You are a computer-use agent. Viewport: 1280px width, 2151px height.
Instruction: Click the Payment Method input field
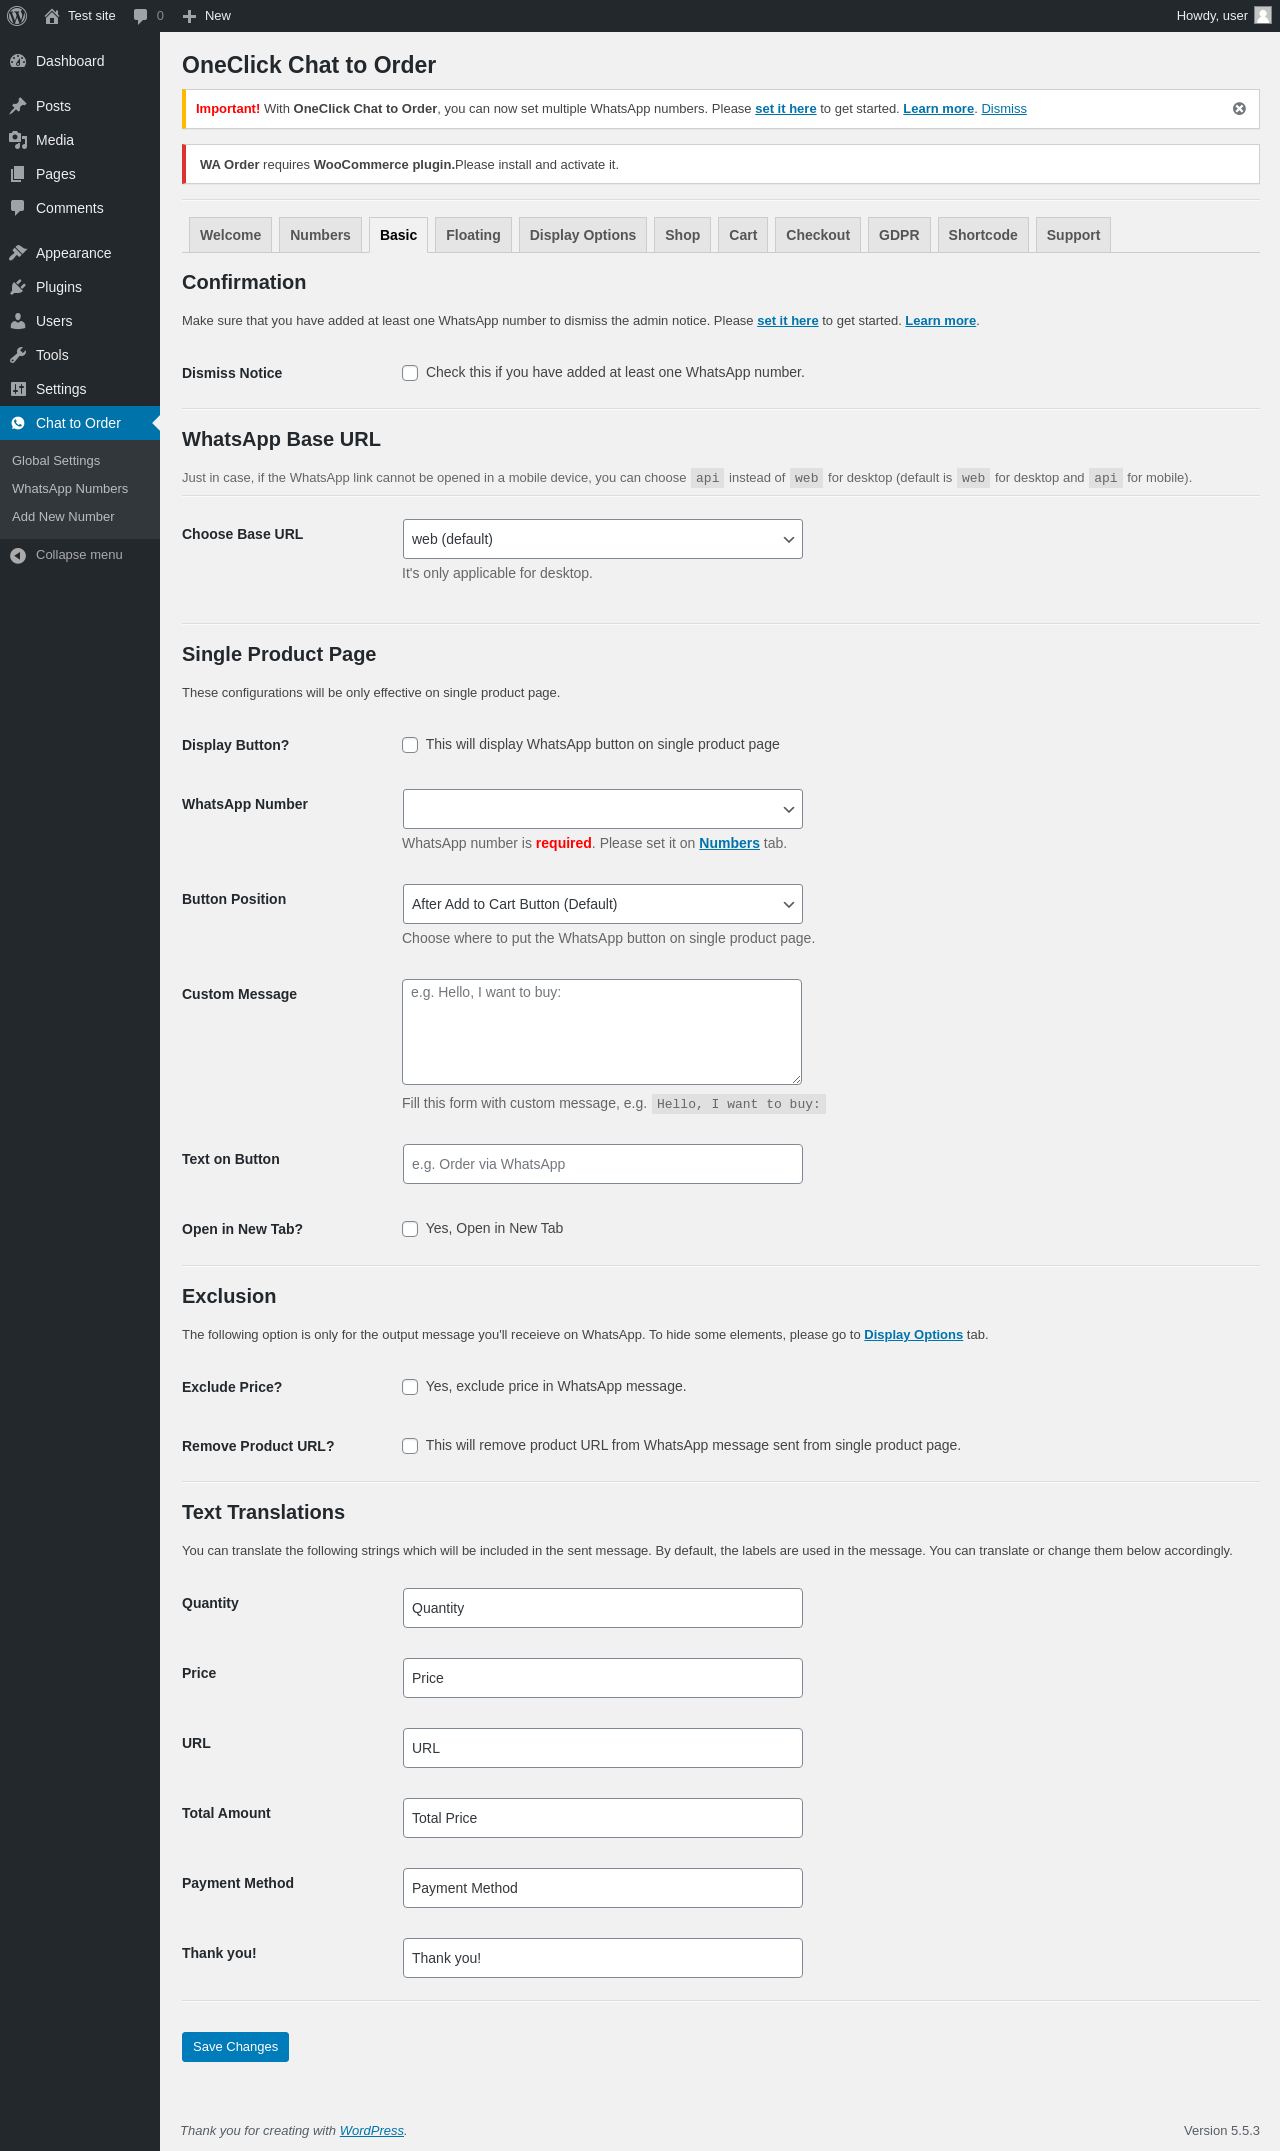click(603, 1888)
